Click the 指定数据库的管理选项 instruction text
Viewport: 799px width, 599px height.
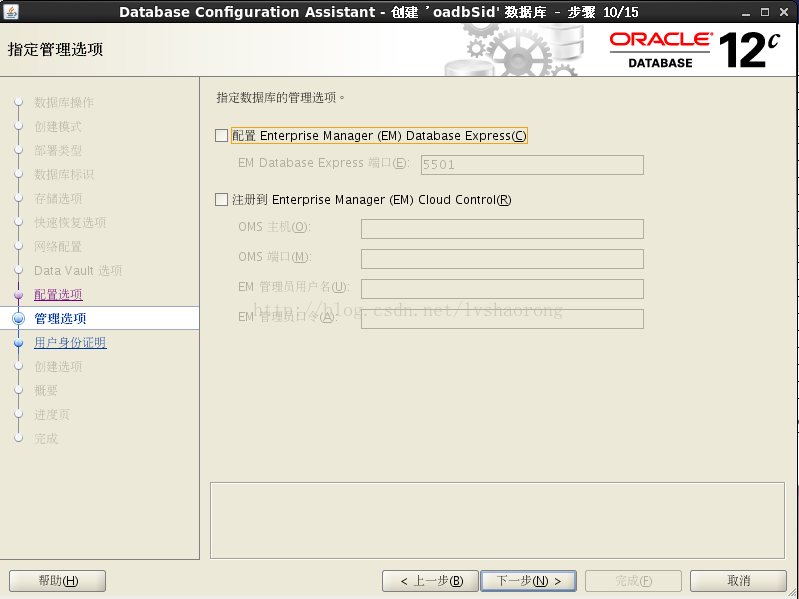280,97
